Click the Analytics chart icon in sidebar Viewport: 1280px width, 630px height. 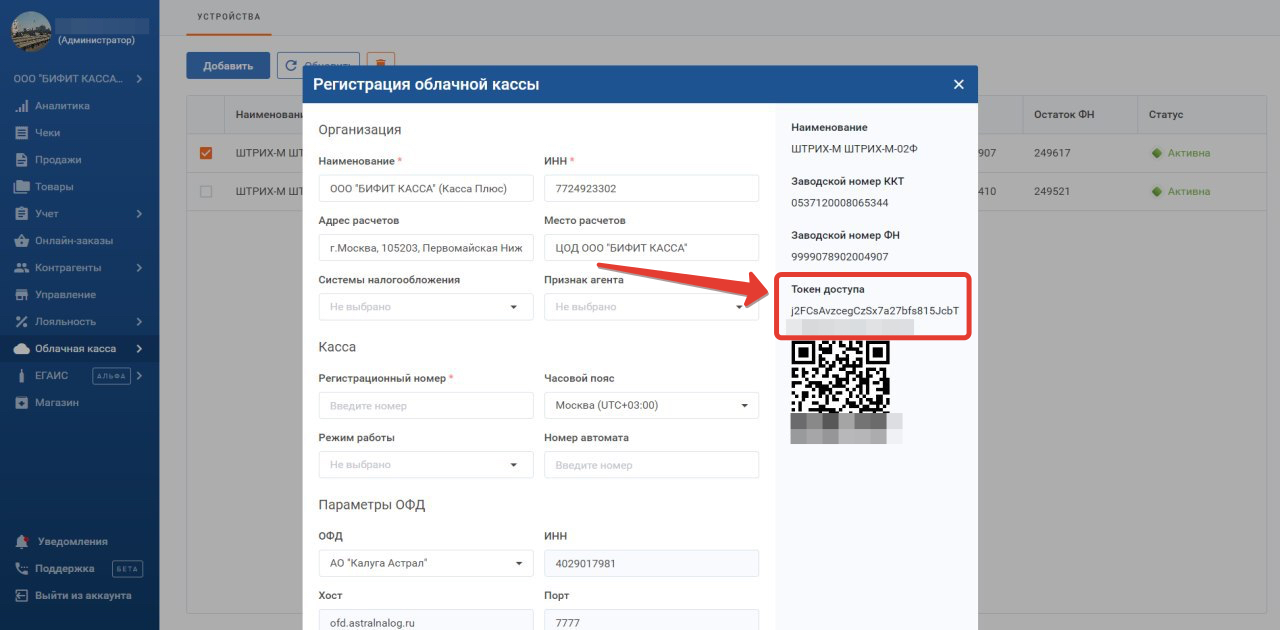tap(22, 106)
